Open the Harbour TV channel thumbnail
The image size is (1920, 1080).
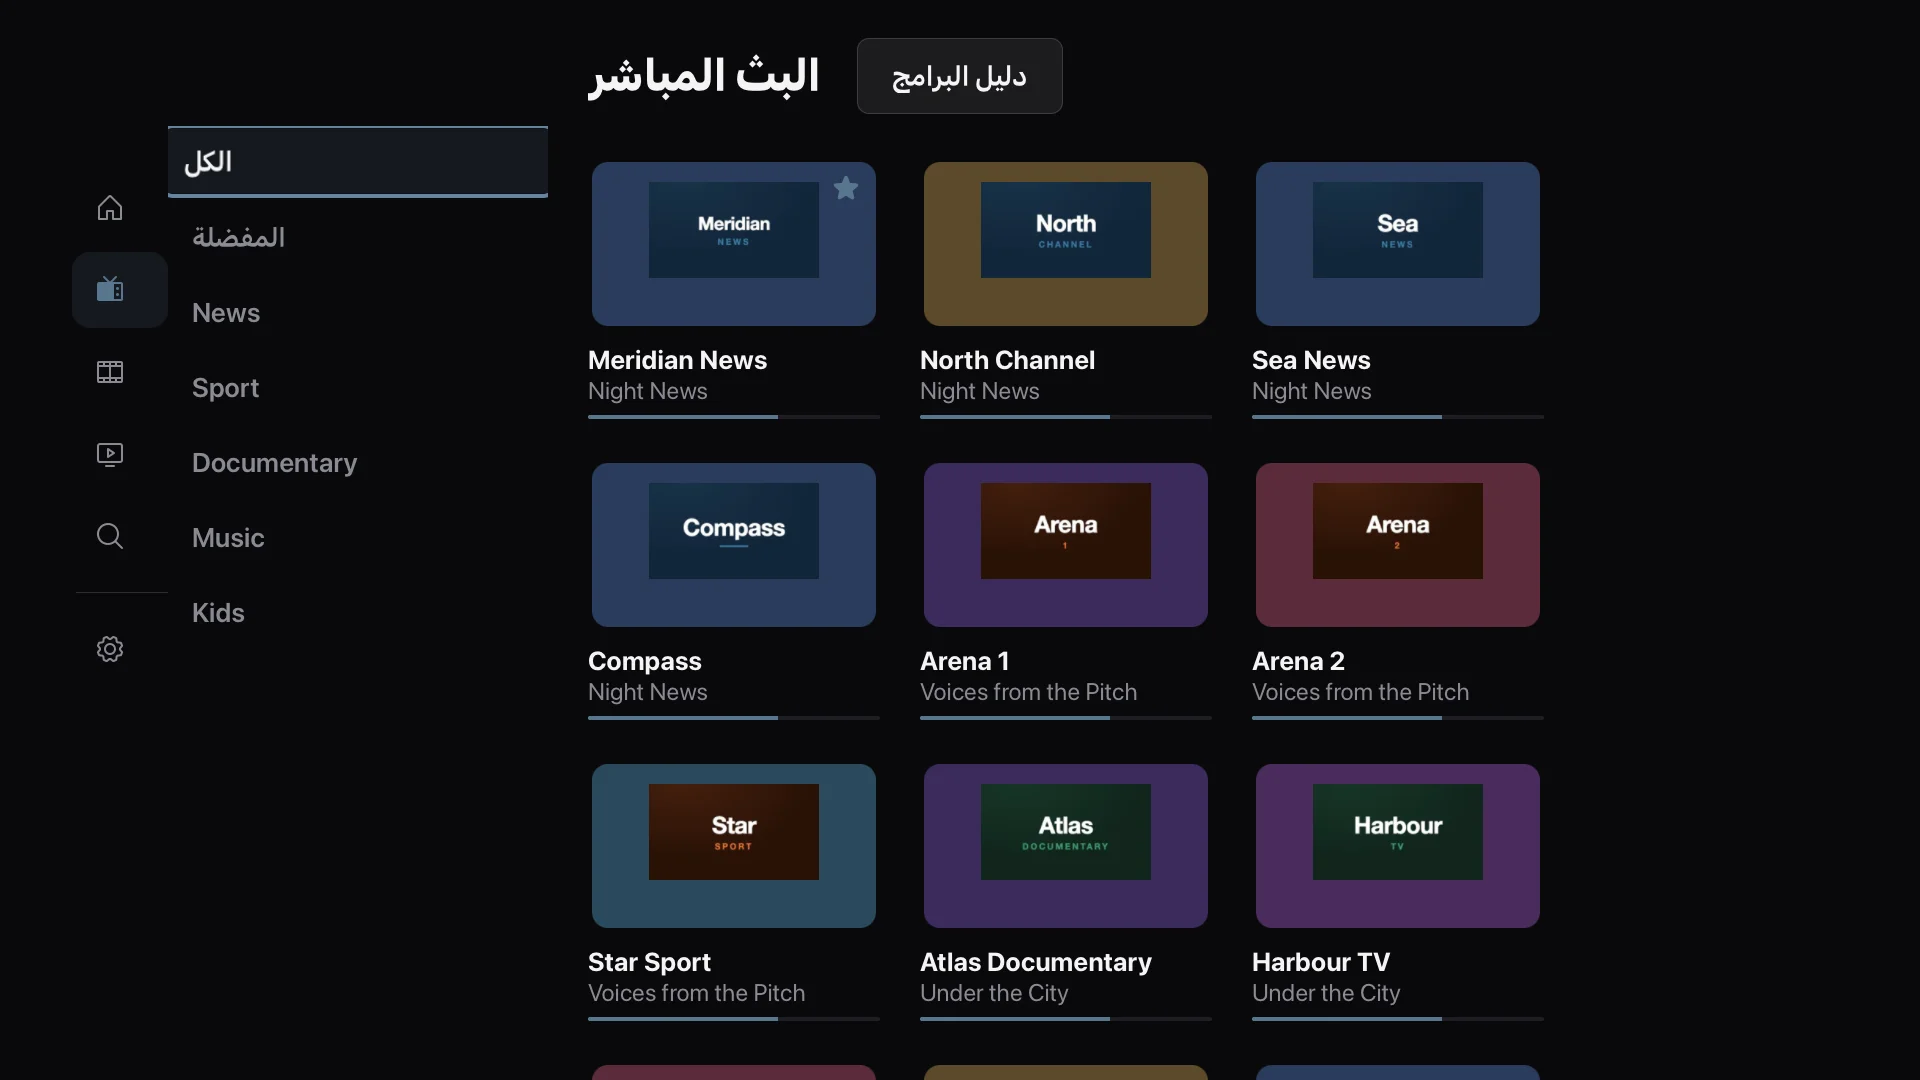coord(1398,846)
